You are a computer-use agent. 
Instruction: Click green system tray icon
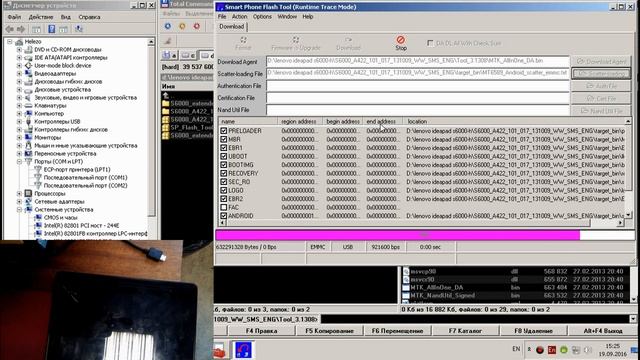[564, 350]
